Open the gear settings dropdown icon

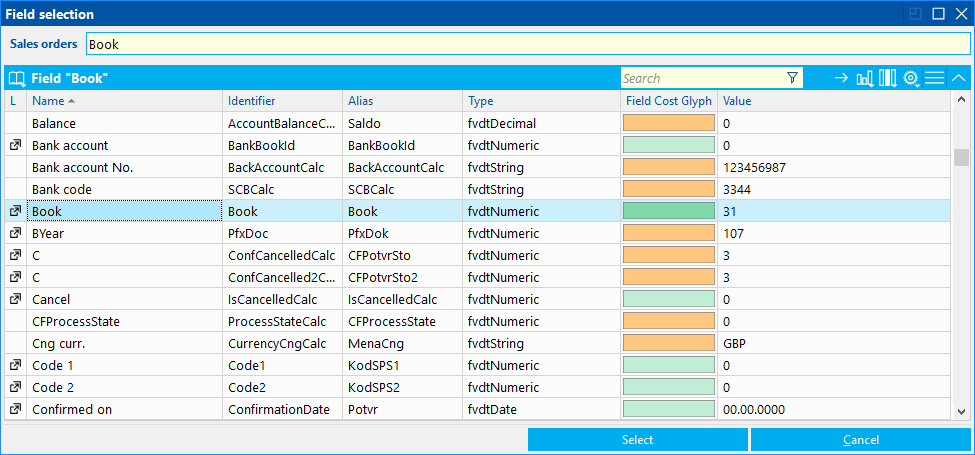click(x=911, y=78)
